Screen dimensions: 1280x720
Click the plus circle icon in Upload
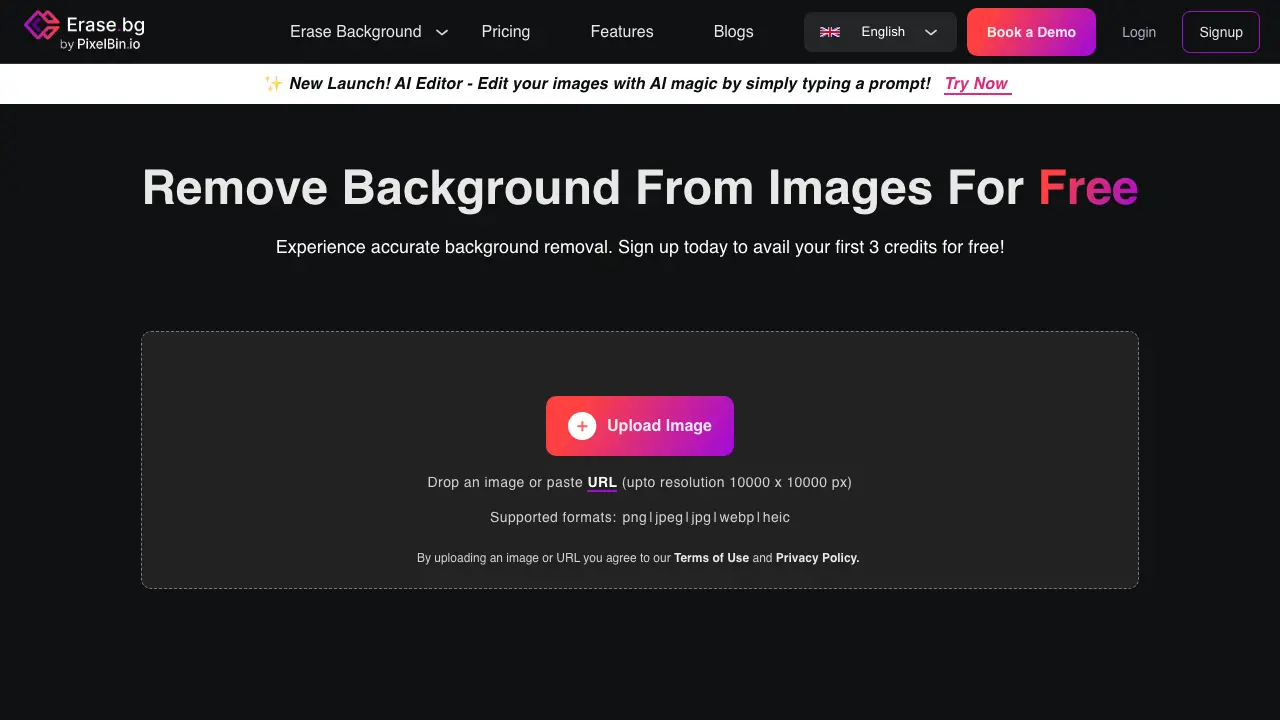[x=582, y=426]
